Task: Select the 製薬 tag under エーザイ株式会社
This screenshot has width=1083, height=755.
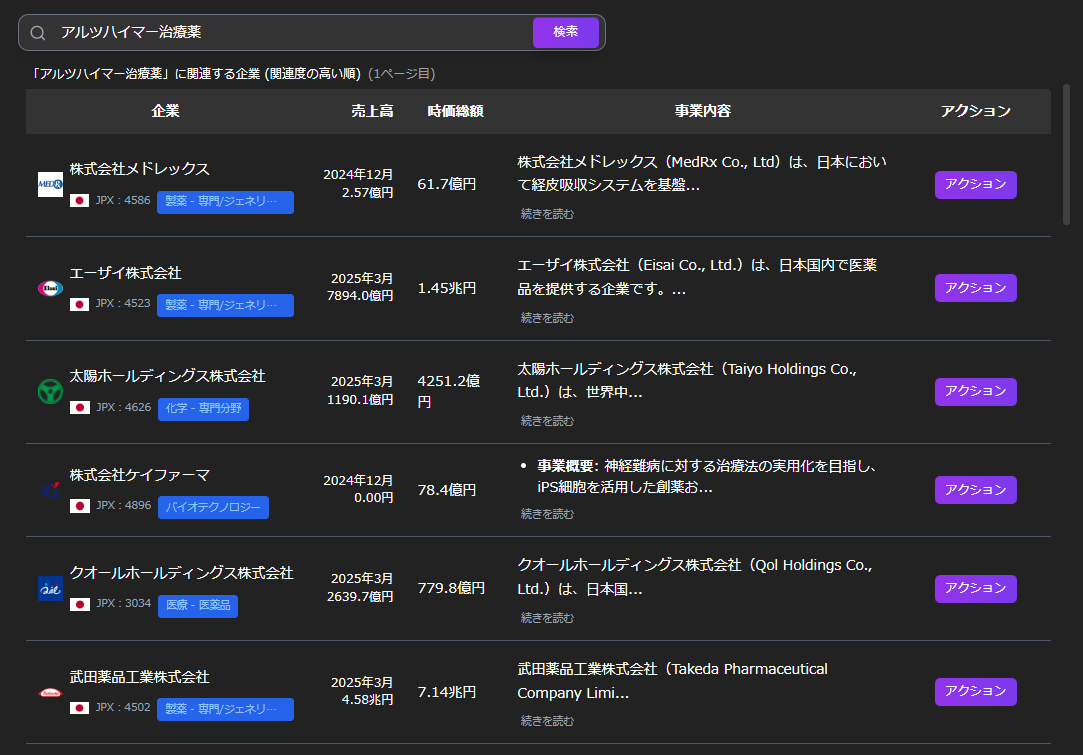Action: pos(225,305)
